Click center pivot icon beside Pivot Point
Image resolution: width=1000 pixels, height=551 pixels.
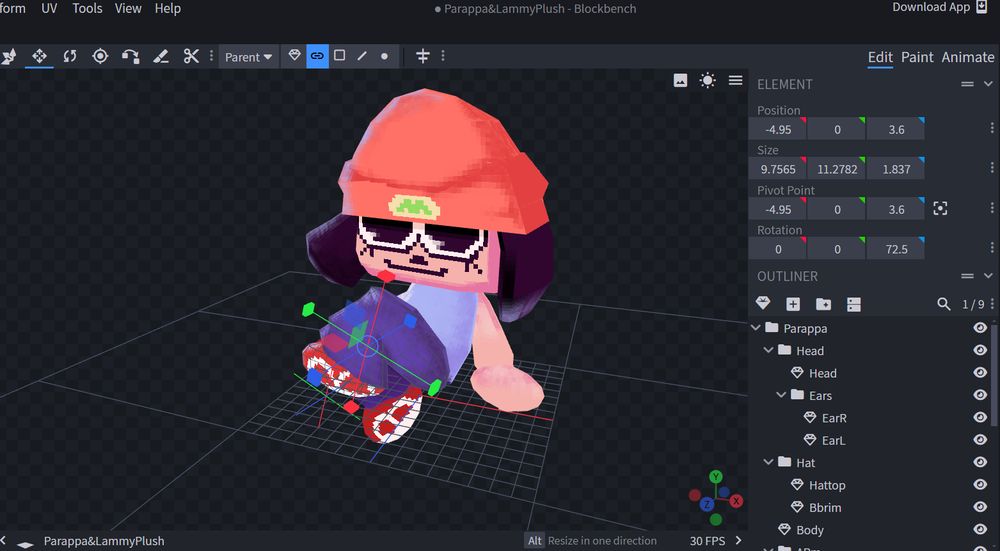coord(940,209)
